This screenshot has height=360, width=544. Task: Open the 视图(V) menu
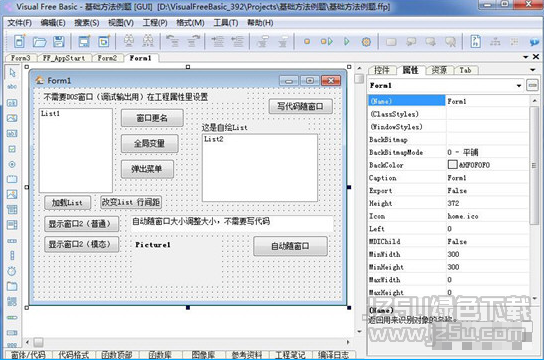pos(121,23)
